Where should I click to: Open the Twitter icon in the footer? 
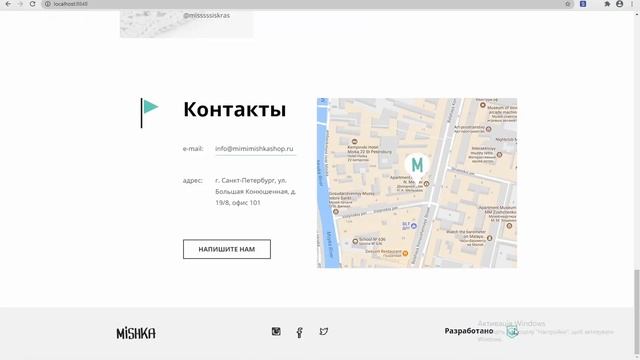324,331
